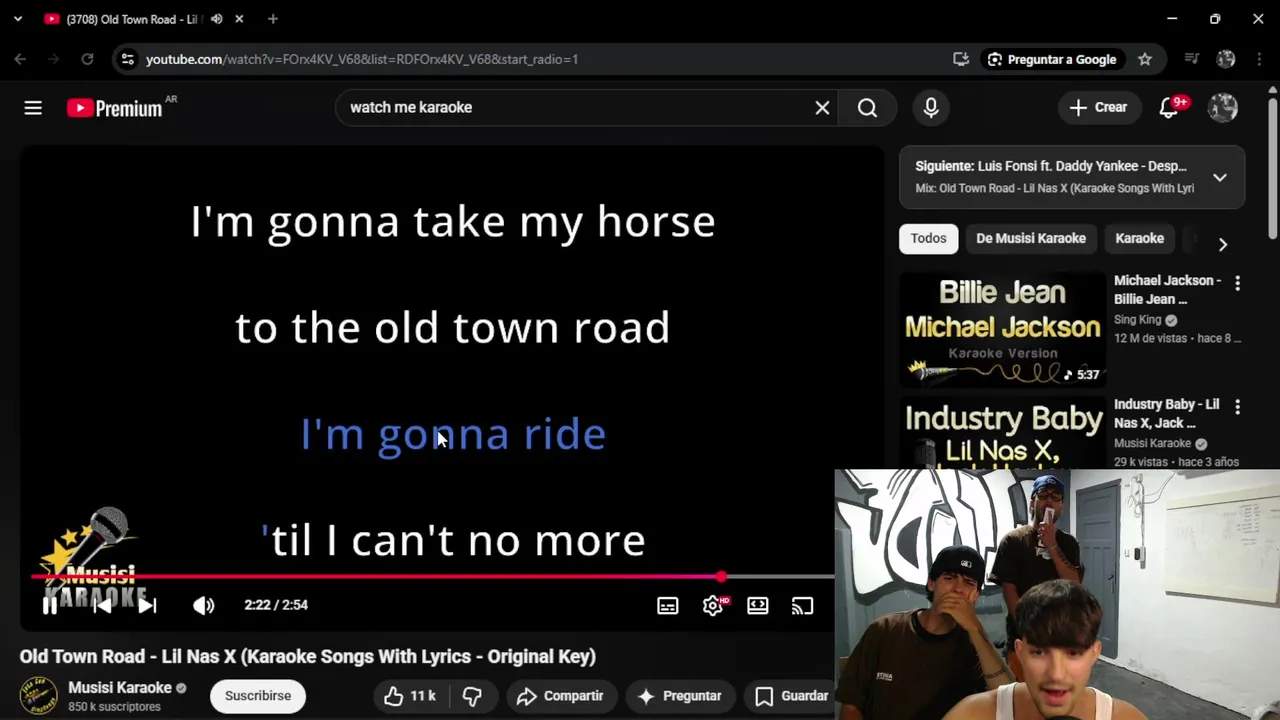Open the Preguntar AI button
Image resolution: width=1280 pixels, height=720 pixels.
click(679, 696)
